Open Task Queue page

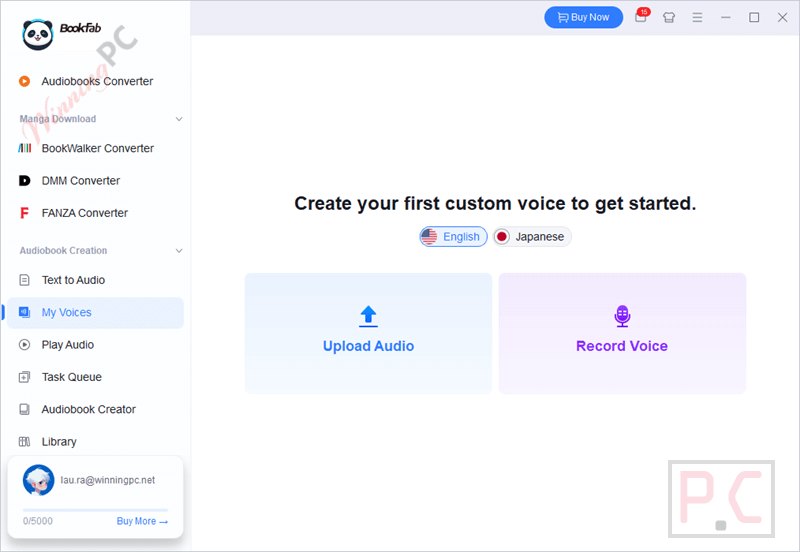[x=71, y=377]
